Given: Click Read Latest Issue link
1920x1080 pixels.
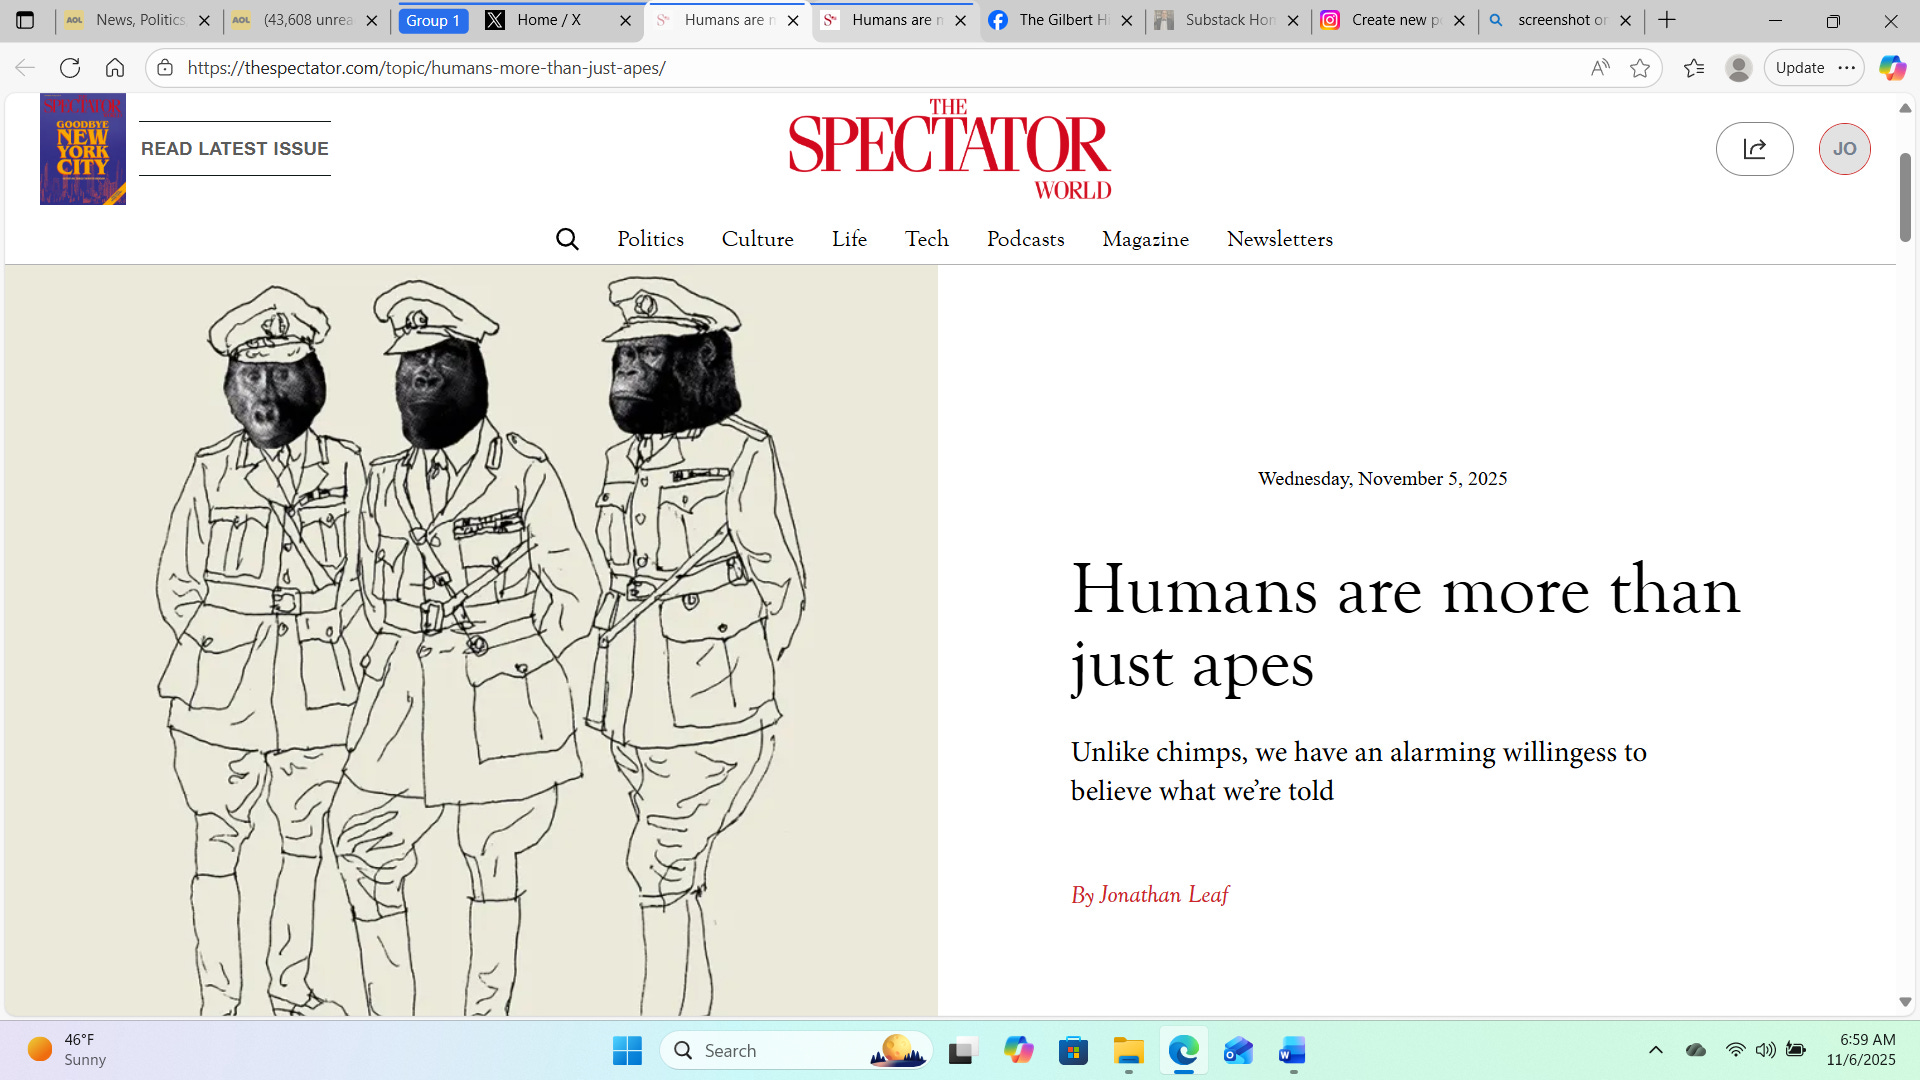Looking at the screenshot, I should click(x=234, y=149).
